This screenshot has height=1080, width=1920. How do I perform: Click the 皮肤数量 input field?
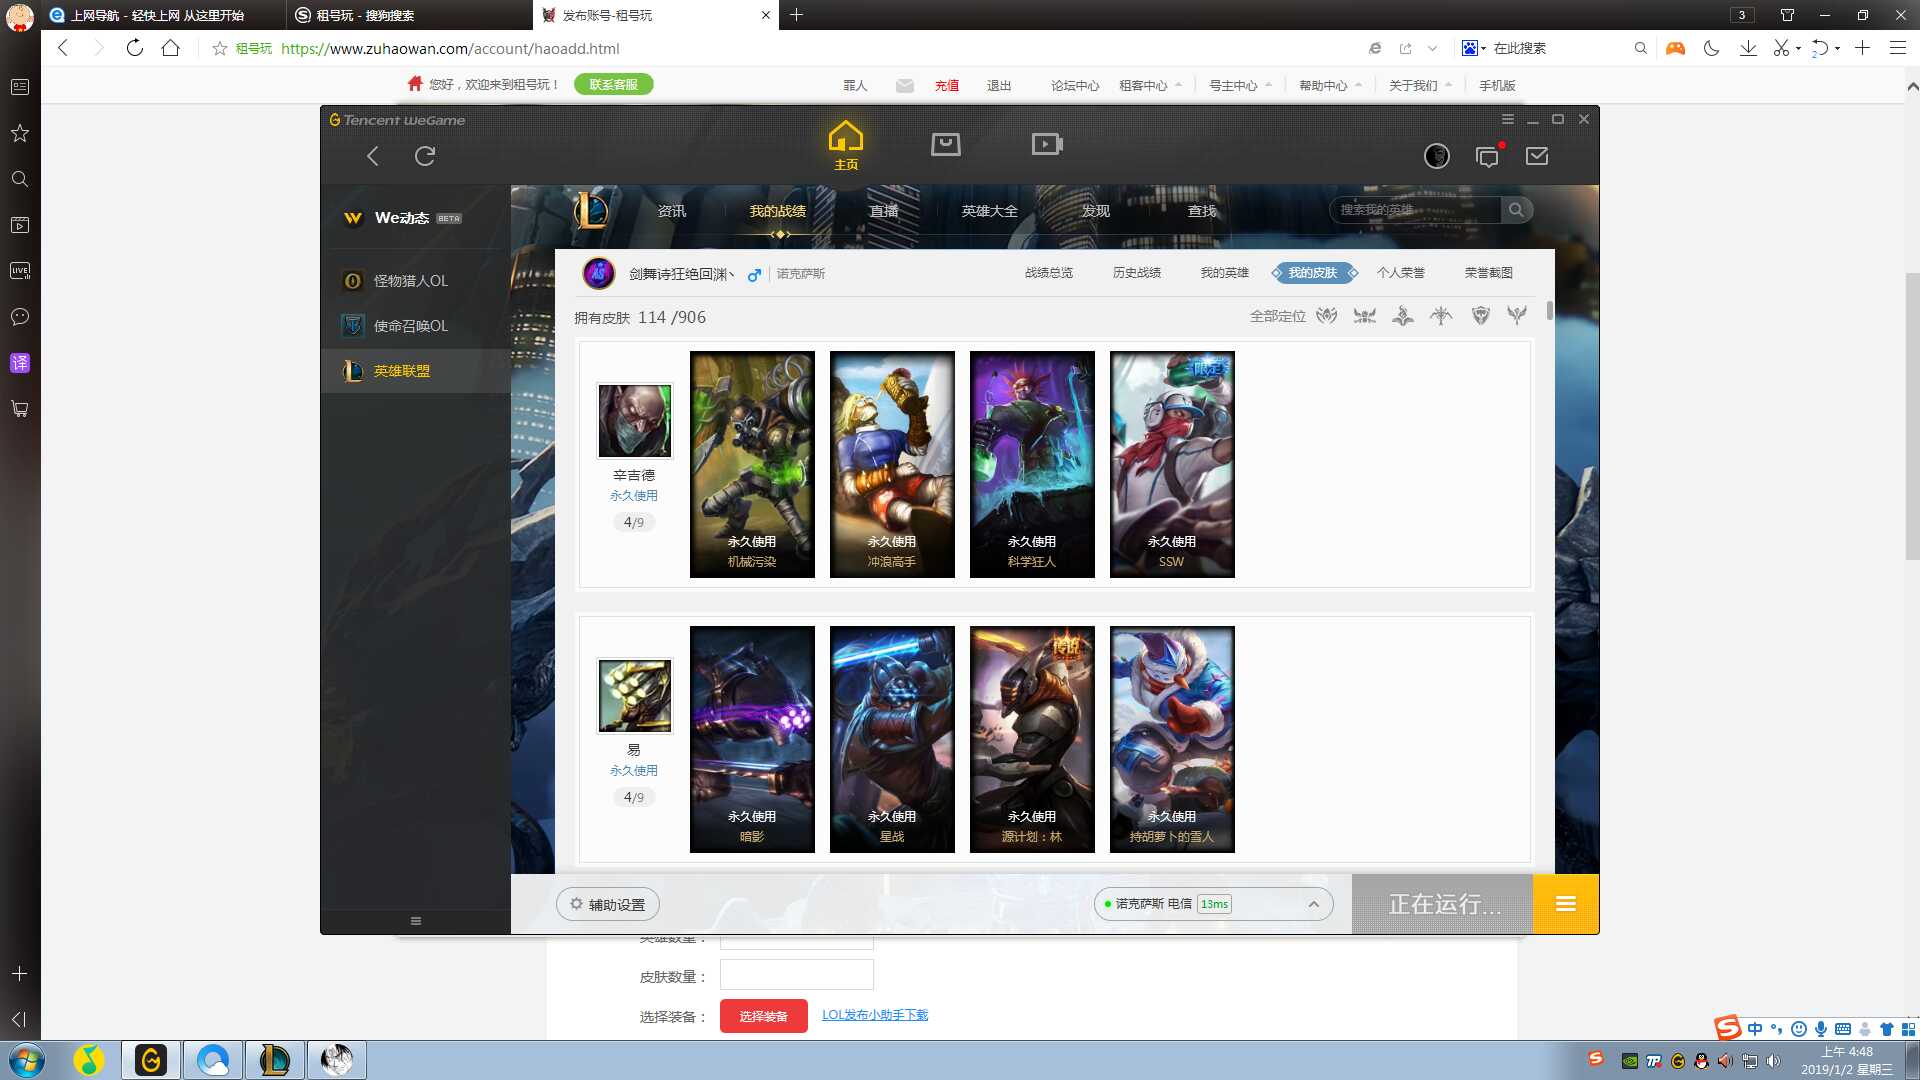(x=797, y=975)
